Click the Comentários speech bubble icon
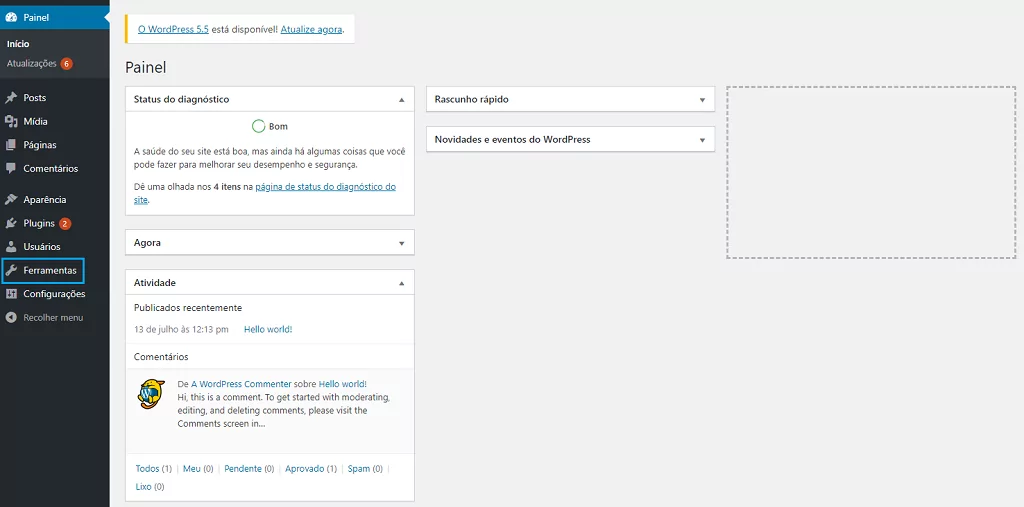The width and height of the screenshot is (1024, 507). (10, 169)
